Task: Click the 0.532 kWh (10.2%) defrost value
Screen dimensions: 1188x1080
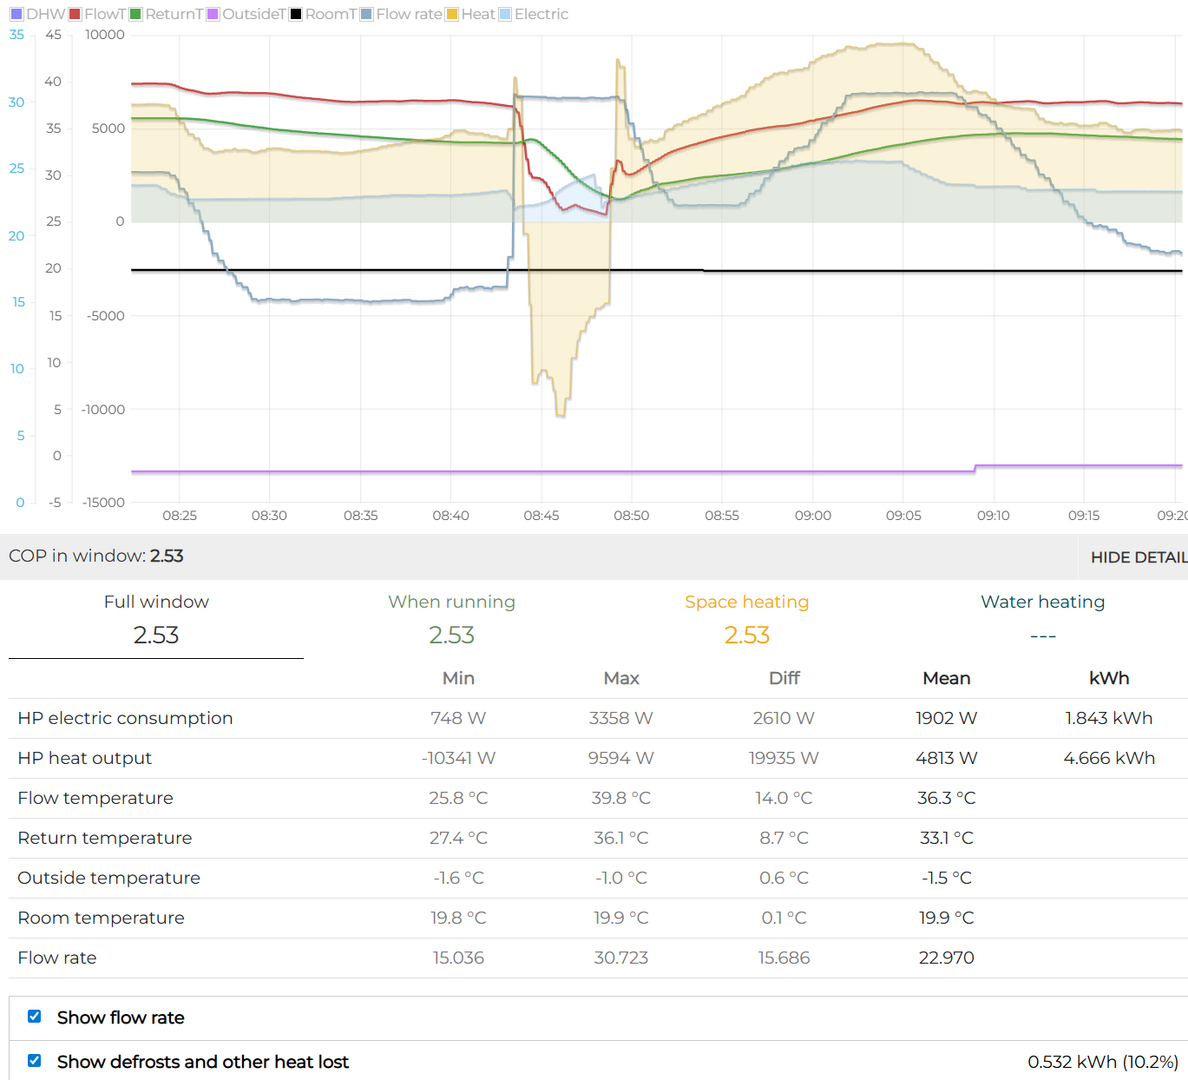Action: (1102, 1062)
